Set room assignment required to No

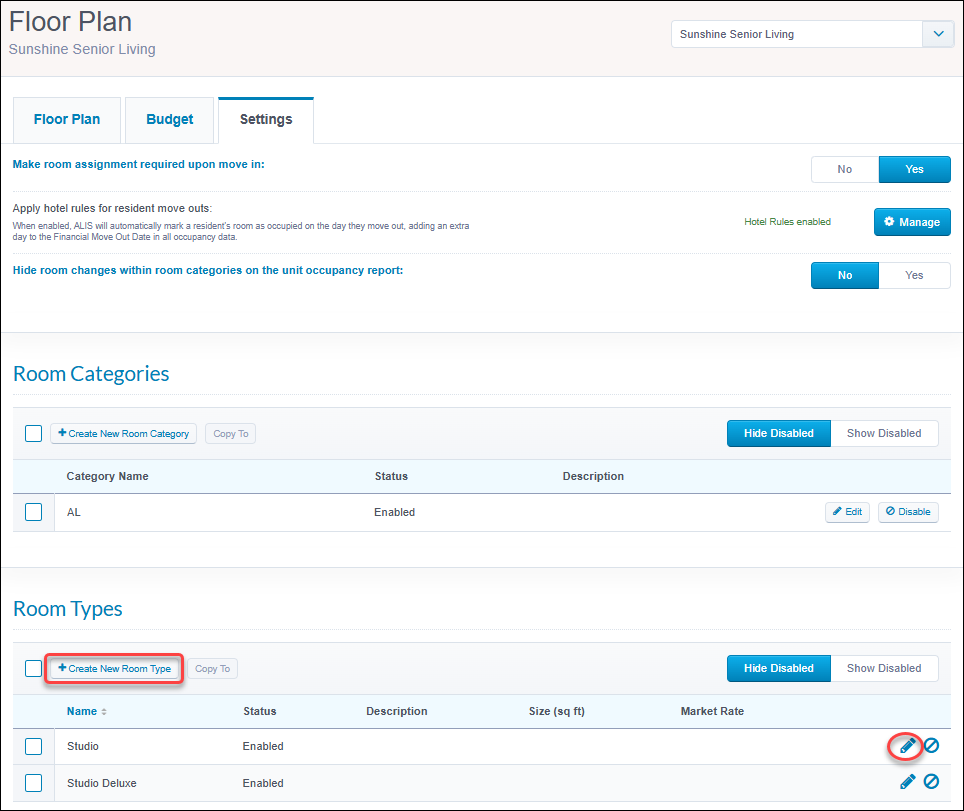[x=845, y=169]
